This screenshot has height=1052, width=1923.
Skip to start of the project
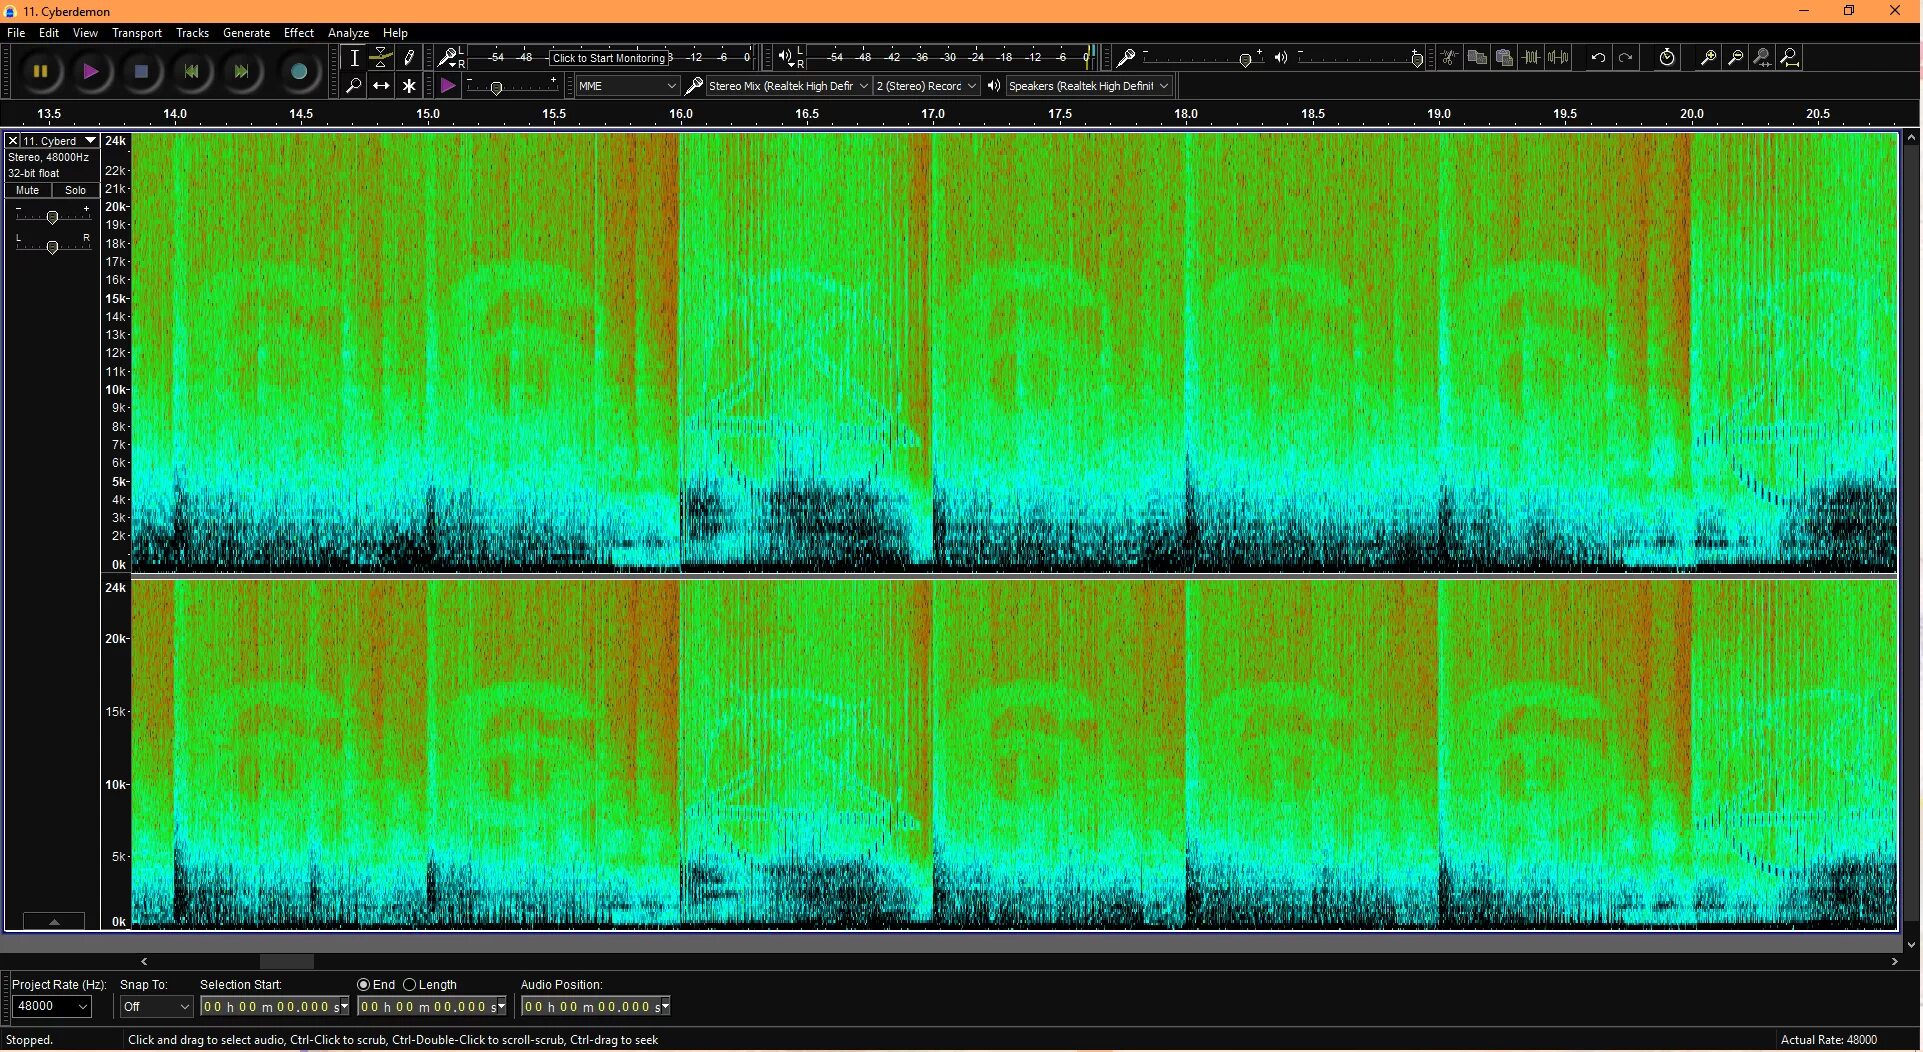(191, 71)
